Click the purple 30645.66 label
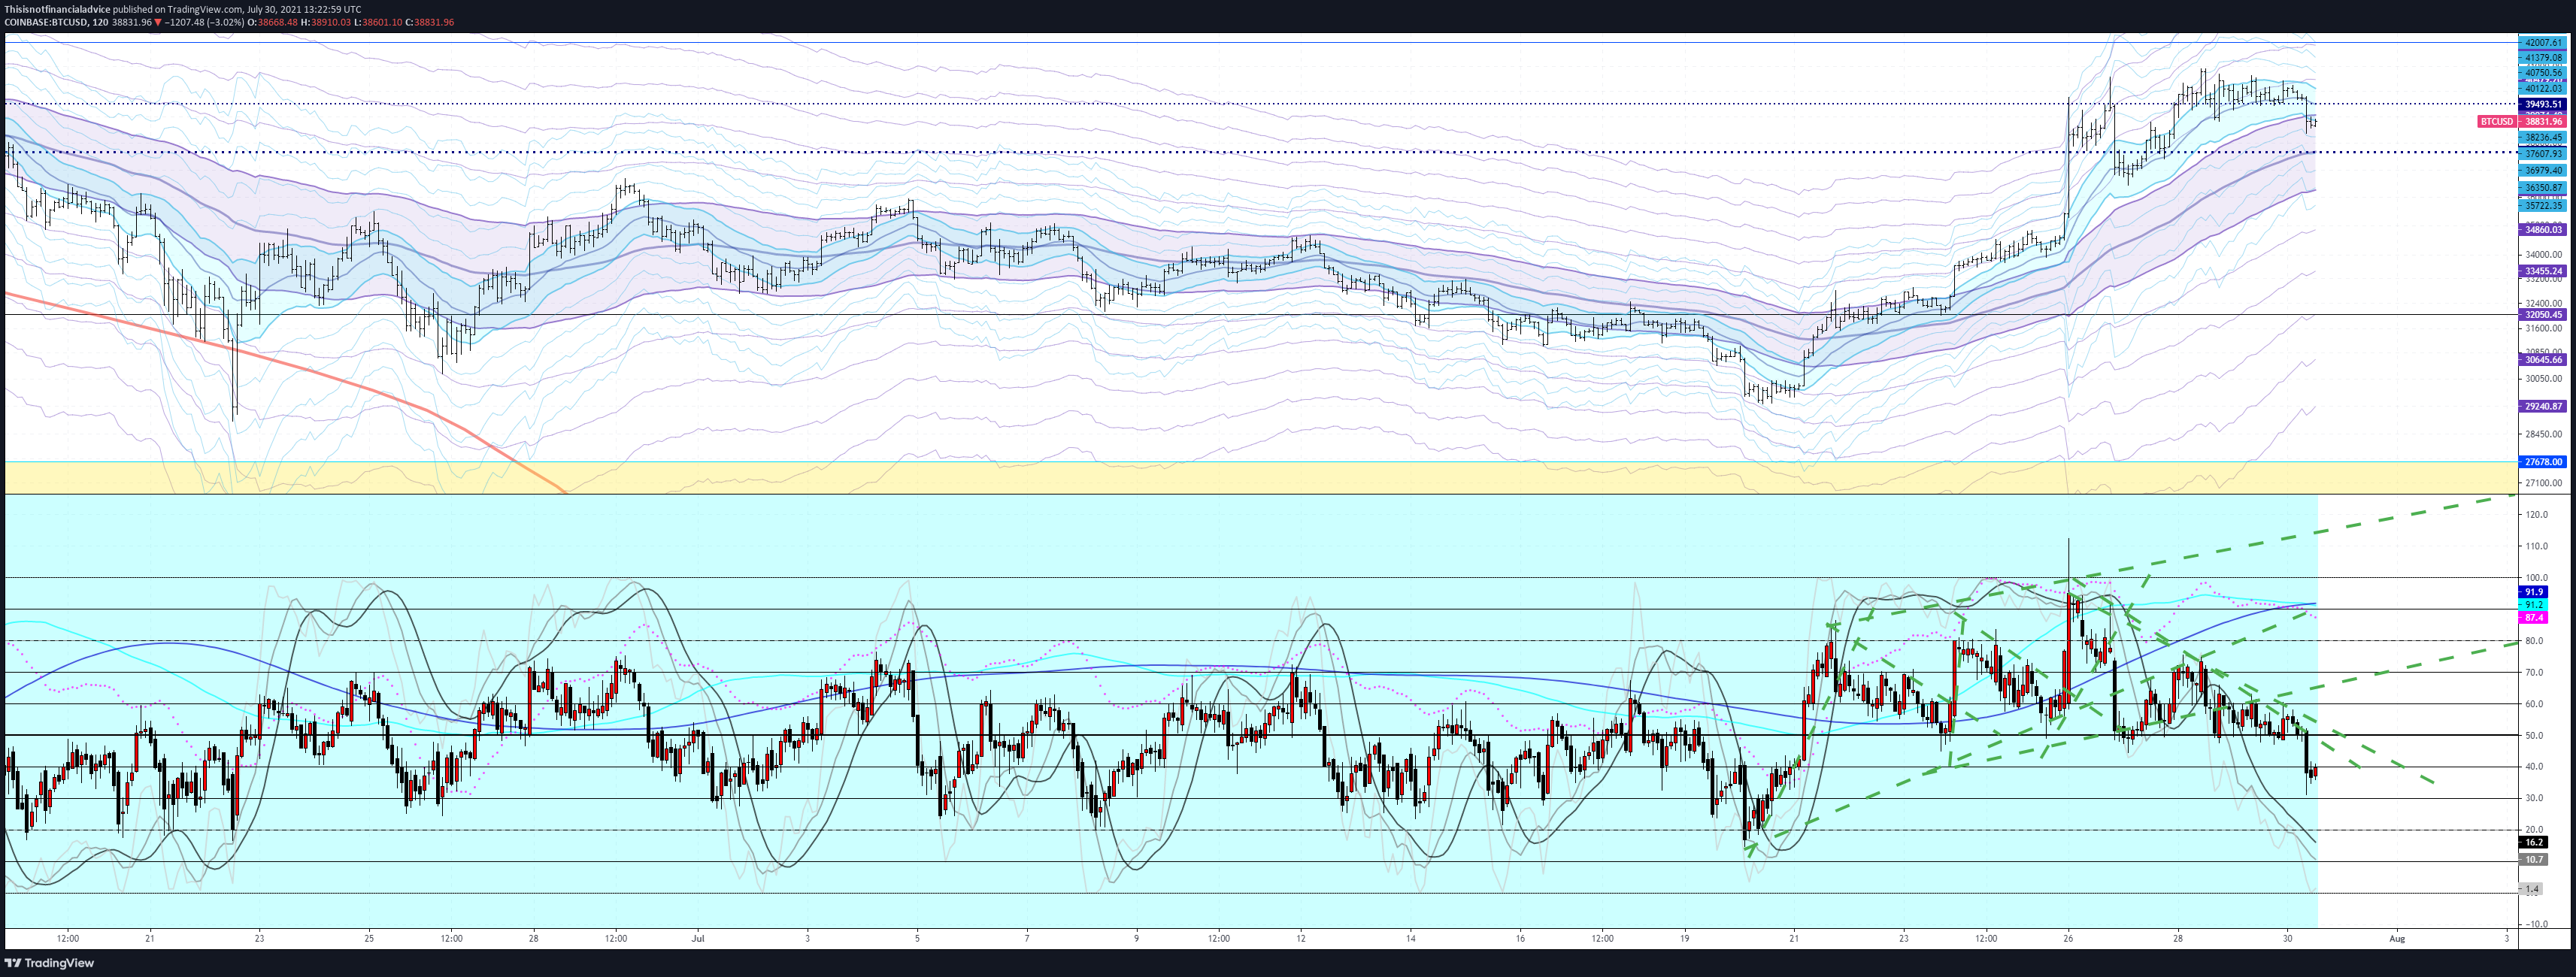 coord(2543,360)
